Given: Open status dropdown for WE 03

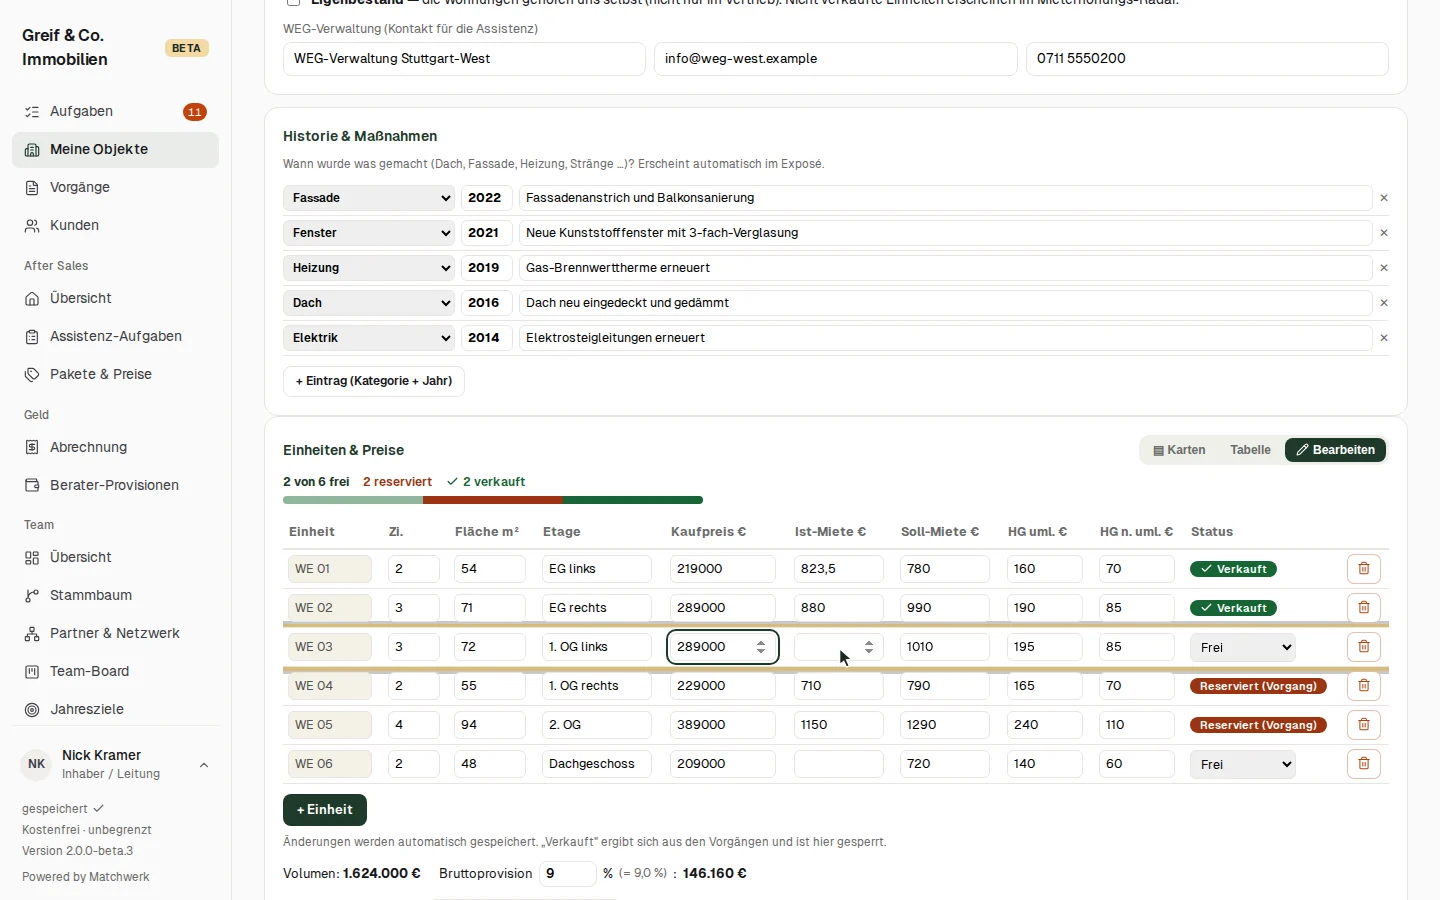Looking at the screenshot, I should click(1243, 647).
